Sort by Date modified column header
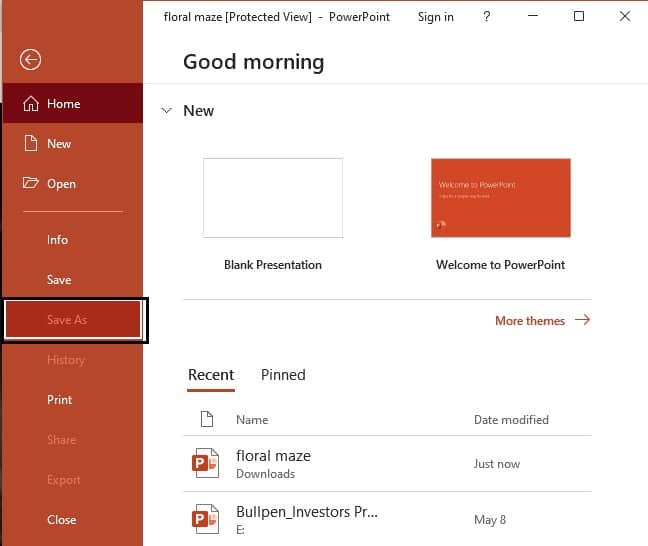648x546 pixels. (511, 420)
